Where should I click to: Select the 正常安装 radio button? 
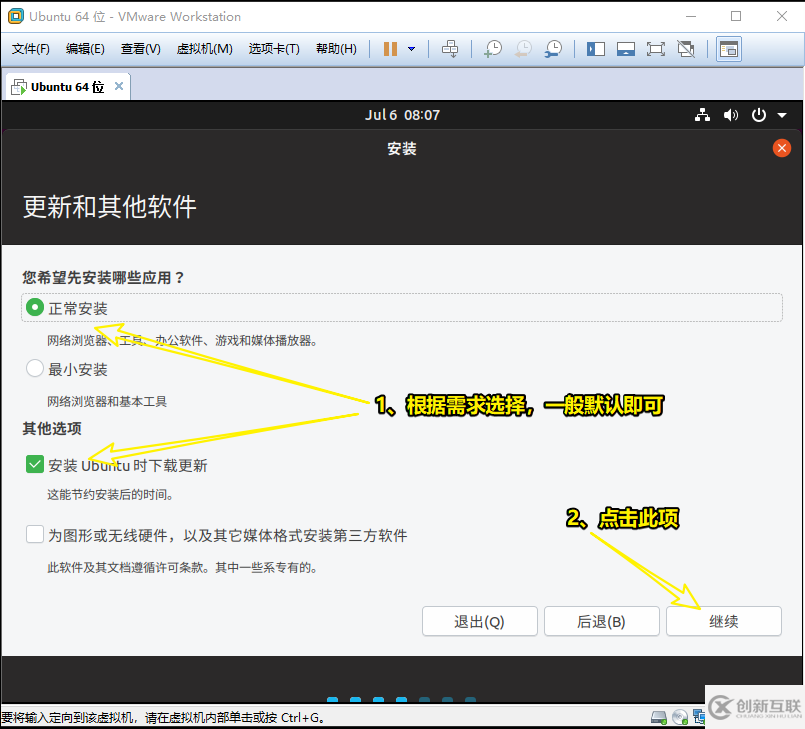pyautogui.click(x=34, y=308)
